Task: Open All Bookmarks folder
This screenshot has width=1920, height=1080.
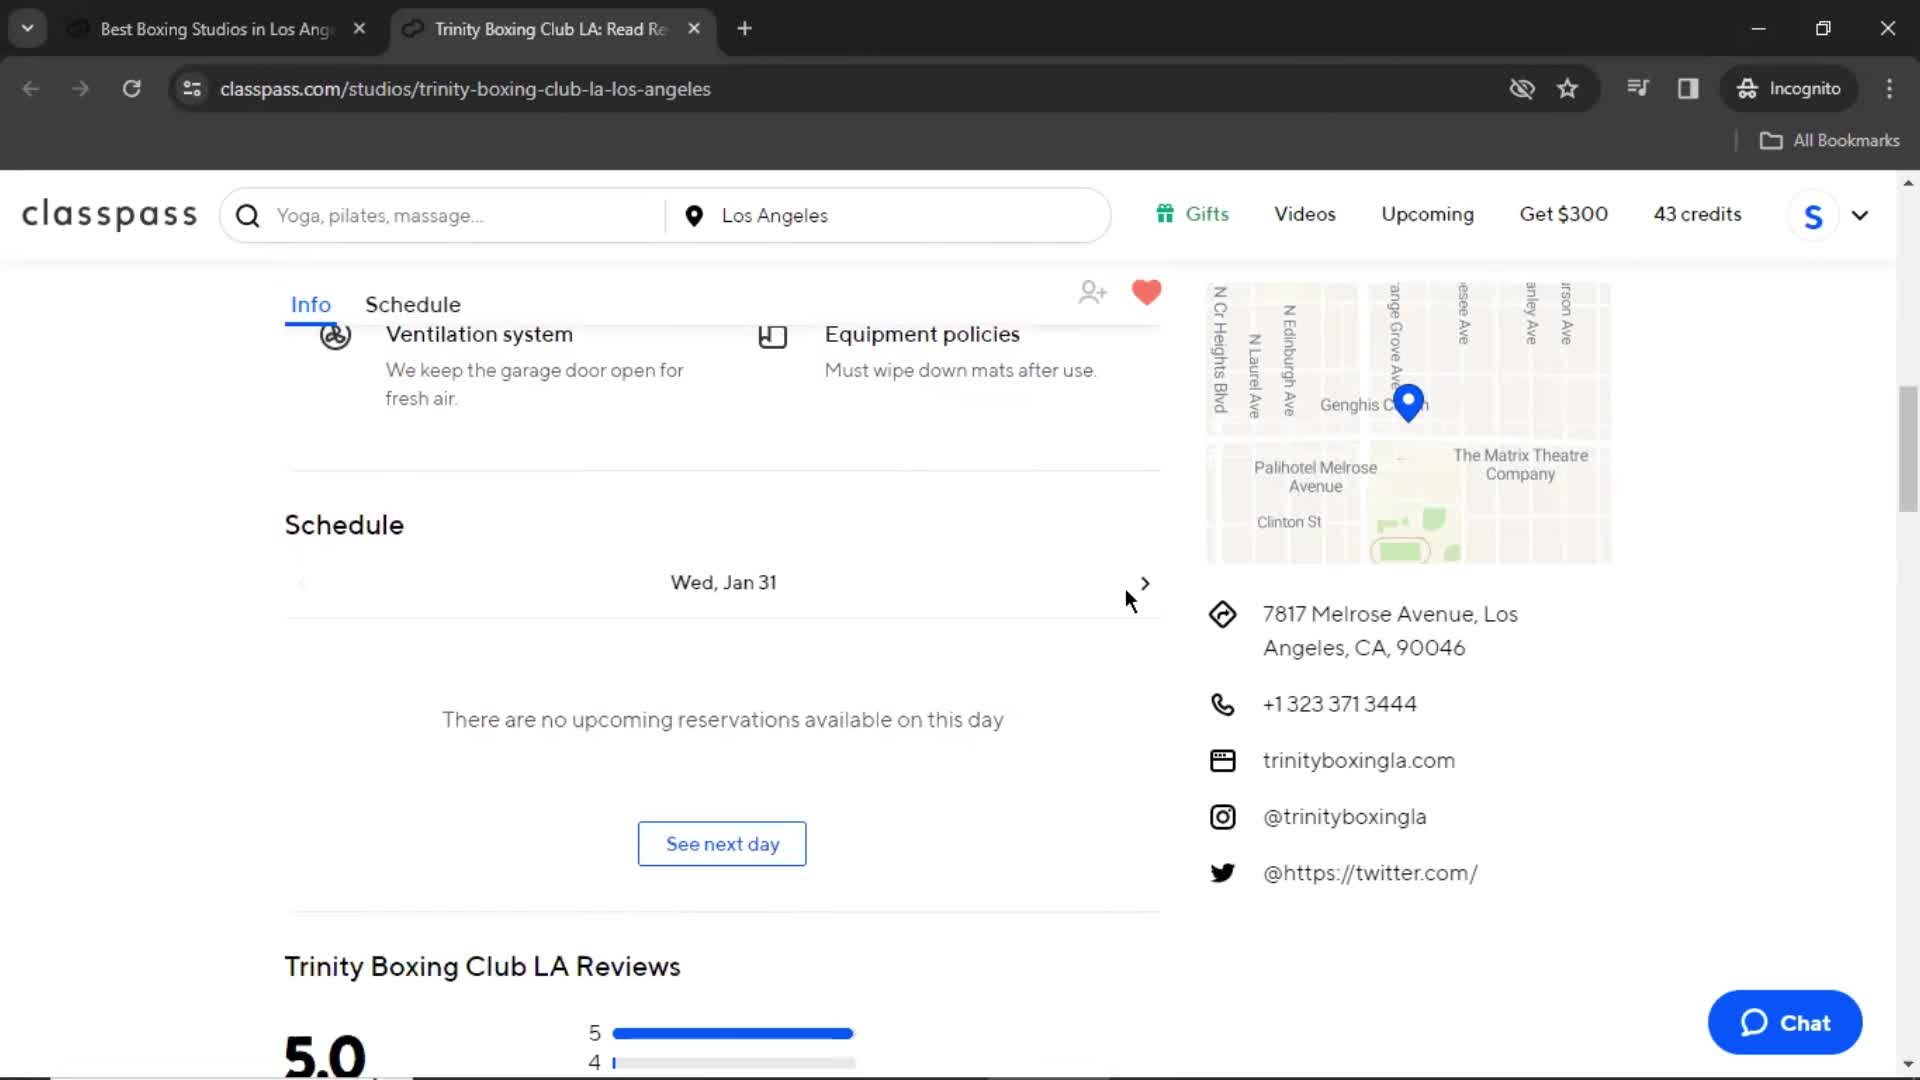Action: [x=1829, y=140]
